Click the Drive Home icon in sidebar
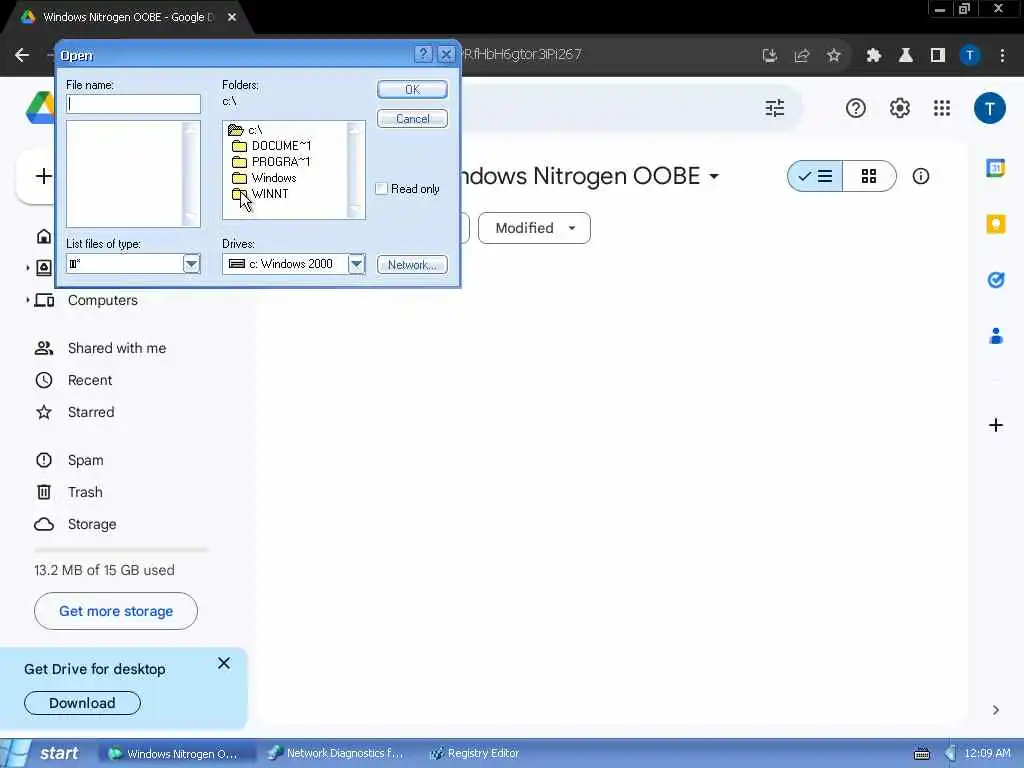The height and width of the screenshot is (768, 1024). tap(44, 236)
